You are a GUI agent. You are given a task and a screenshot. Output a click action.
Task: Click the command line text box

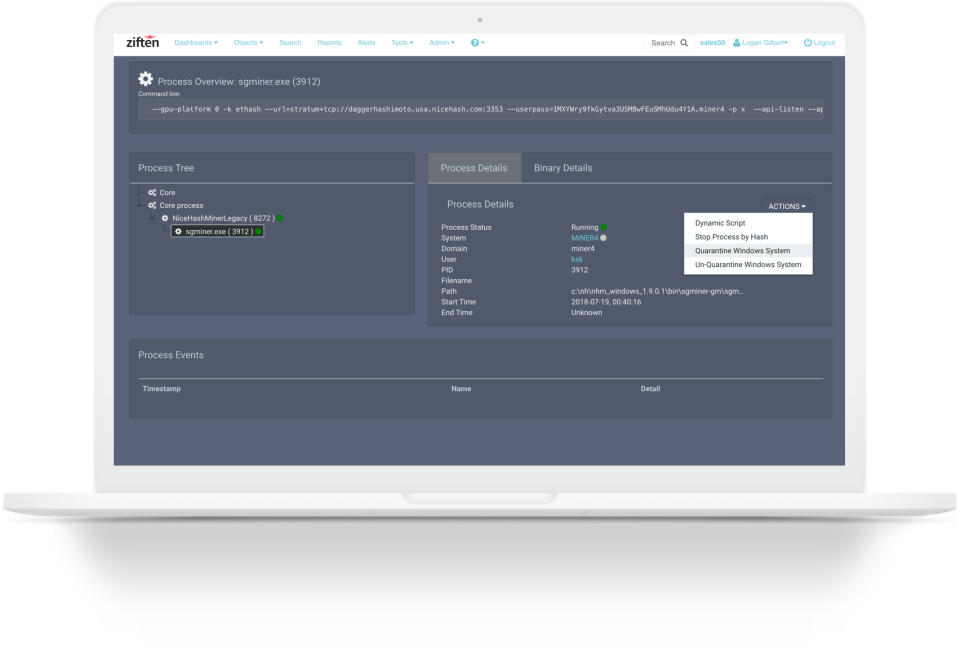(x=480, y=108)
